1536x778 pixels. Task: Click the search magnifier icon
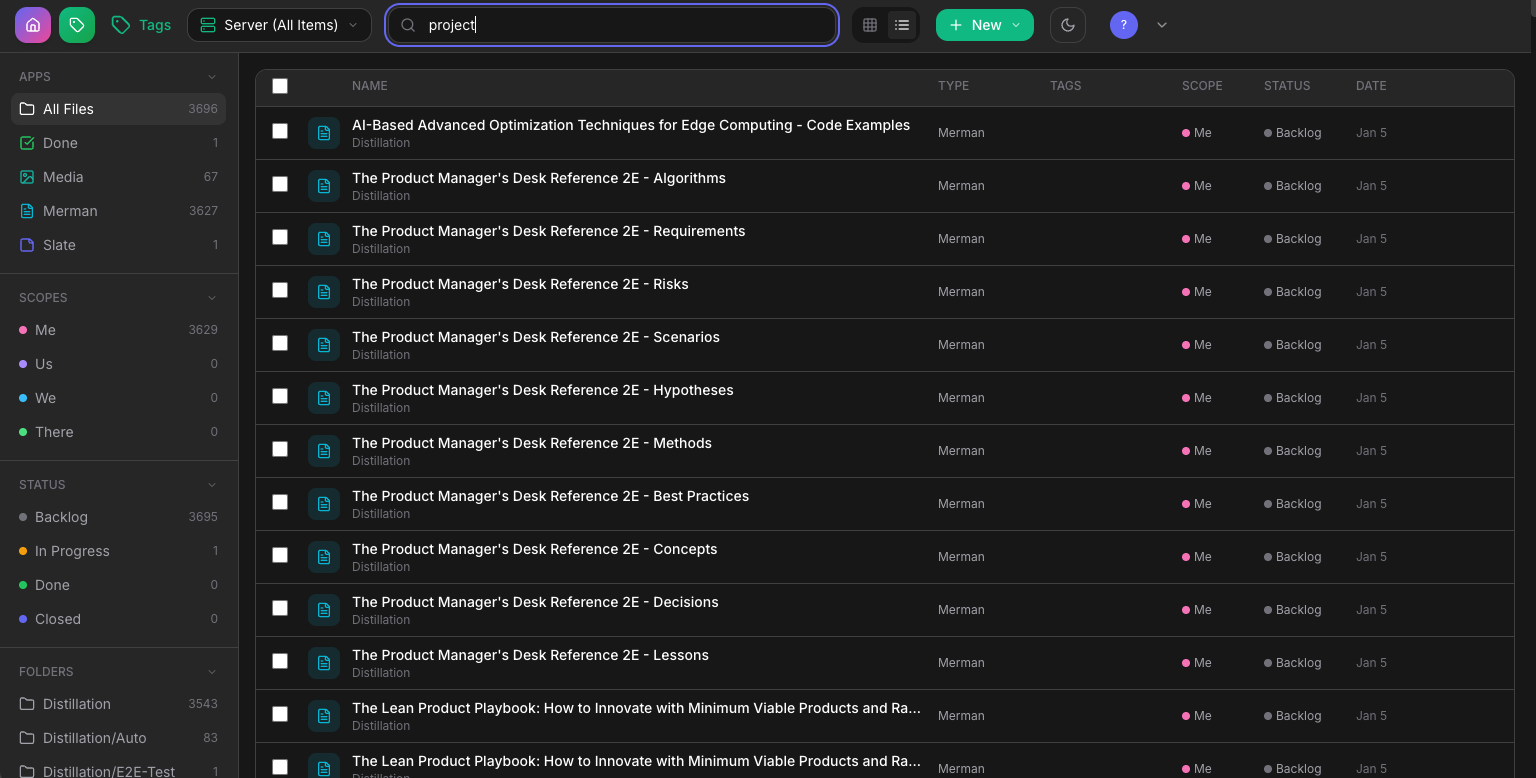point(408,25)
